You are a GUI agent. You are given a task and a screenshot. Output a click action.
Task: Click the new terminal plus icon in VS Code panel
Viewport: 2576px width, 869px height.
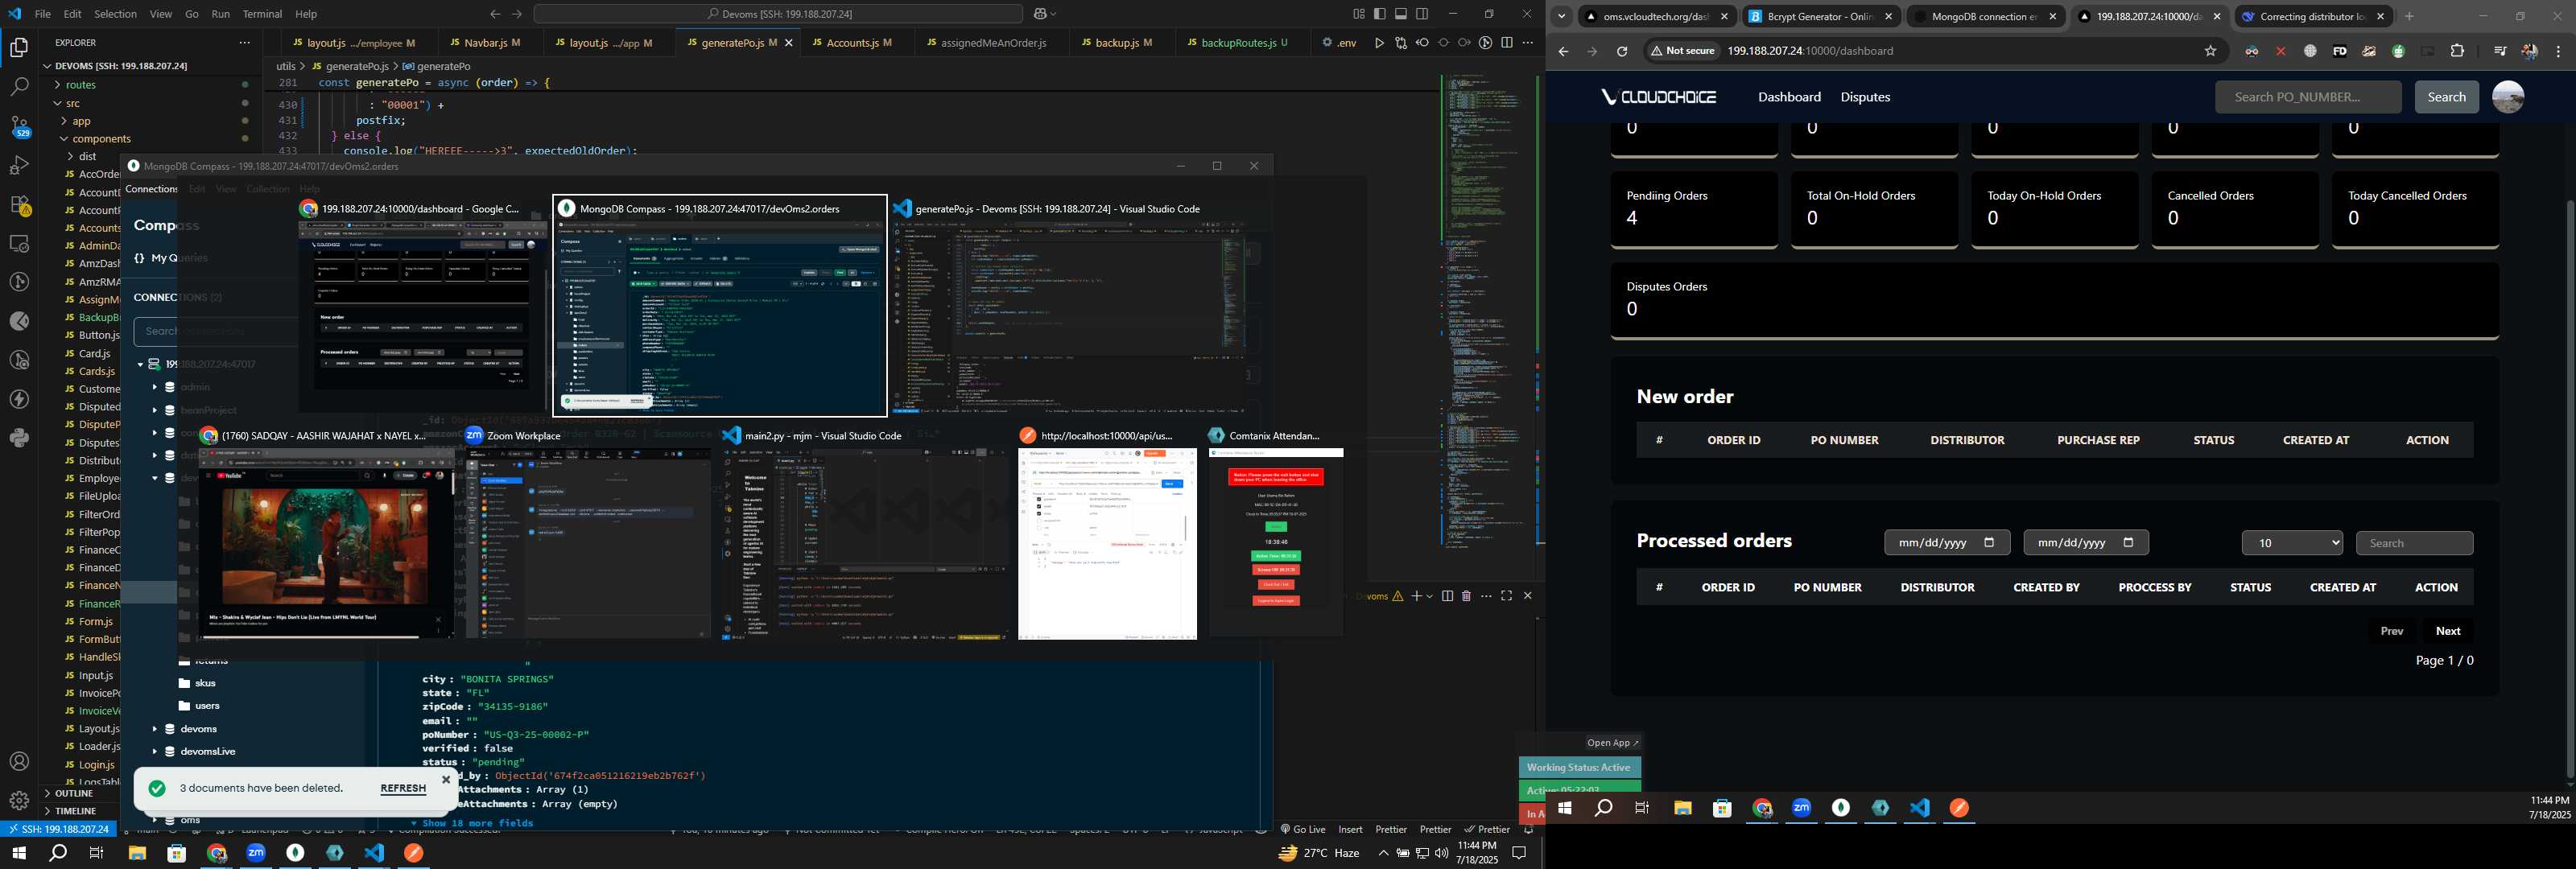pyautogui.click(x=1416, y=596)
